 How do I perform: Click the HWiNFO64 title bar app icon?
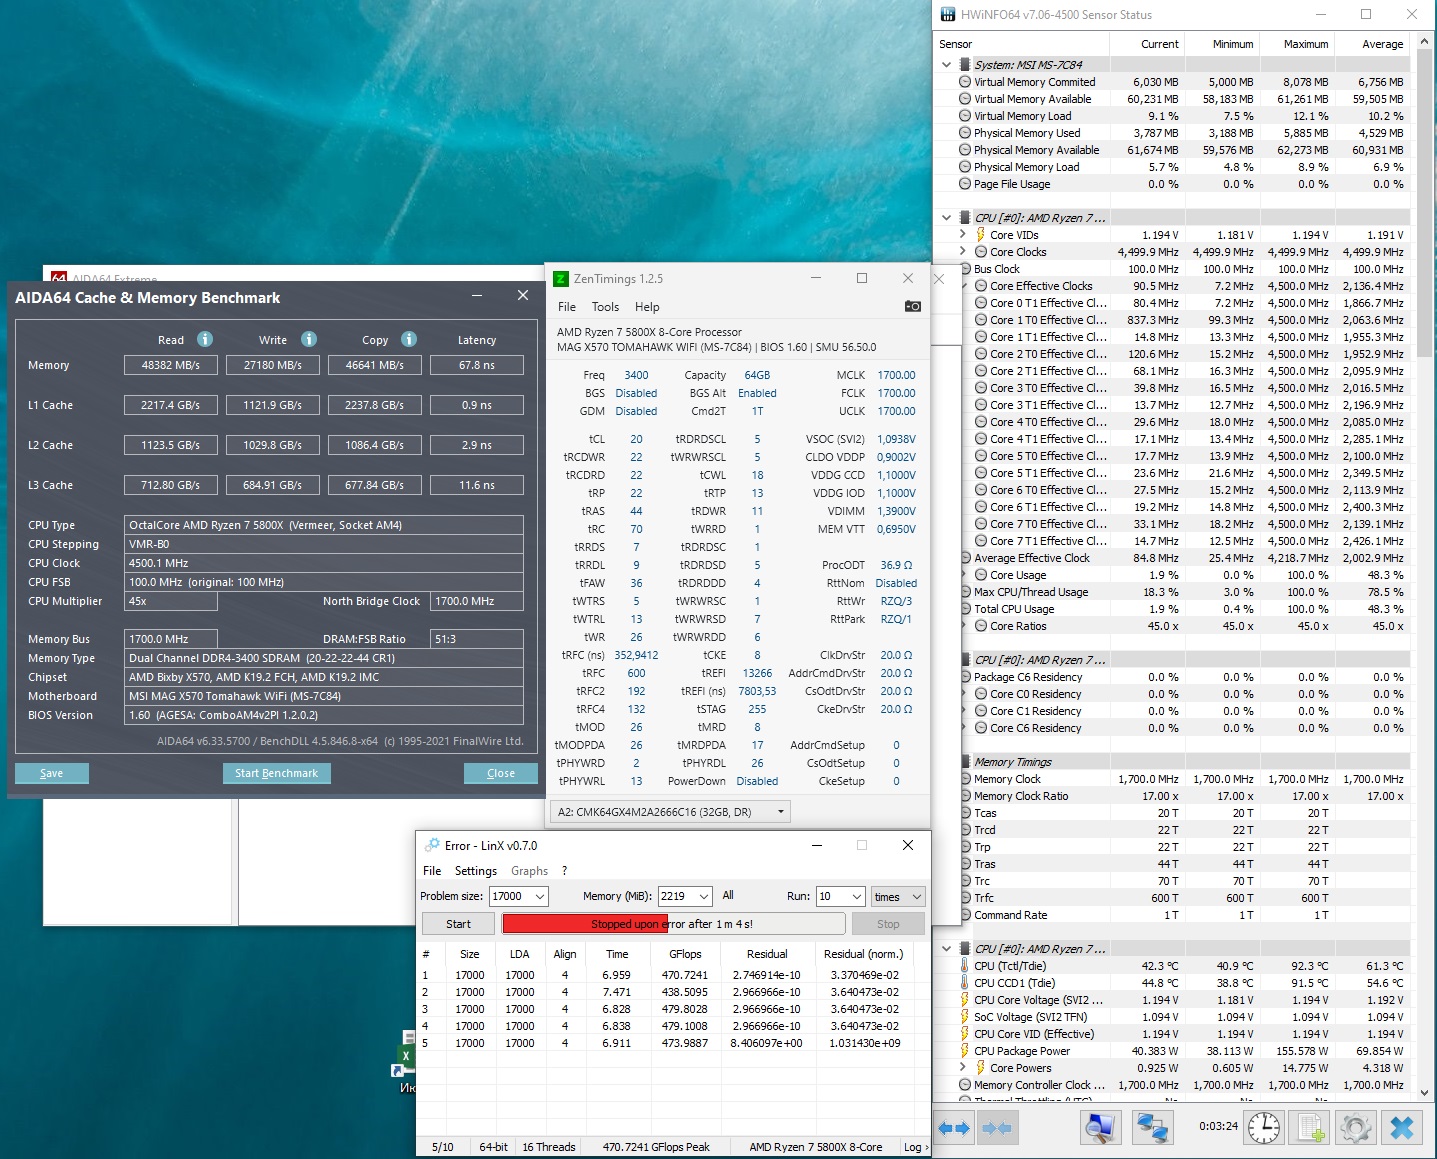[x=948, y=15]
